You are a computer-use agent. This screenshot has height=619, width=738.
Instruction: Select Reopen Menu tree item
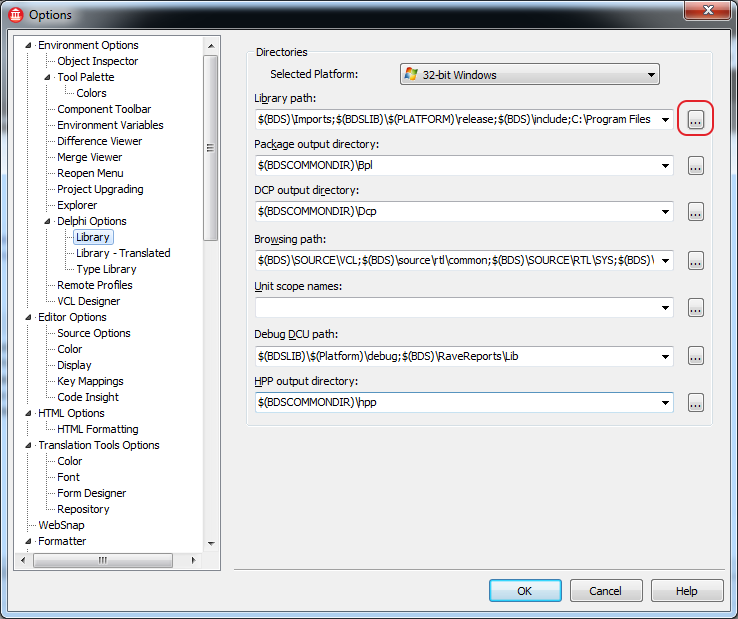coord(90,173)
